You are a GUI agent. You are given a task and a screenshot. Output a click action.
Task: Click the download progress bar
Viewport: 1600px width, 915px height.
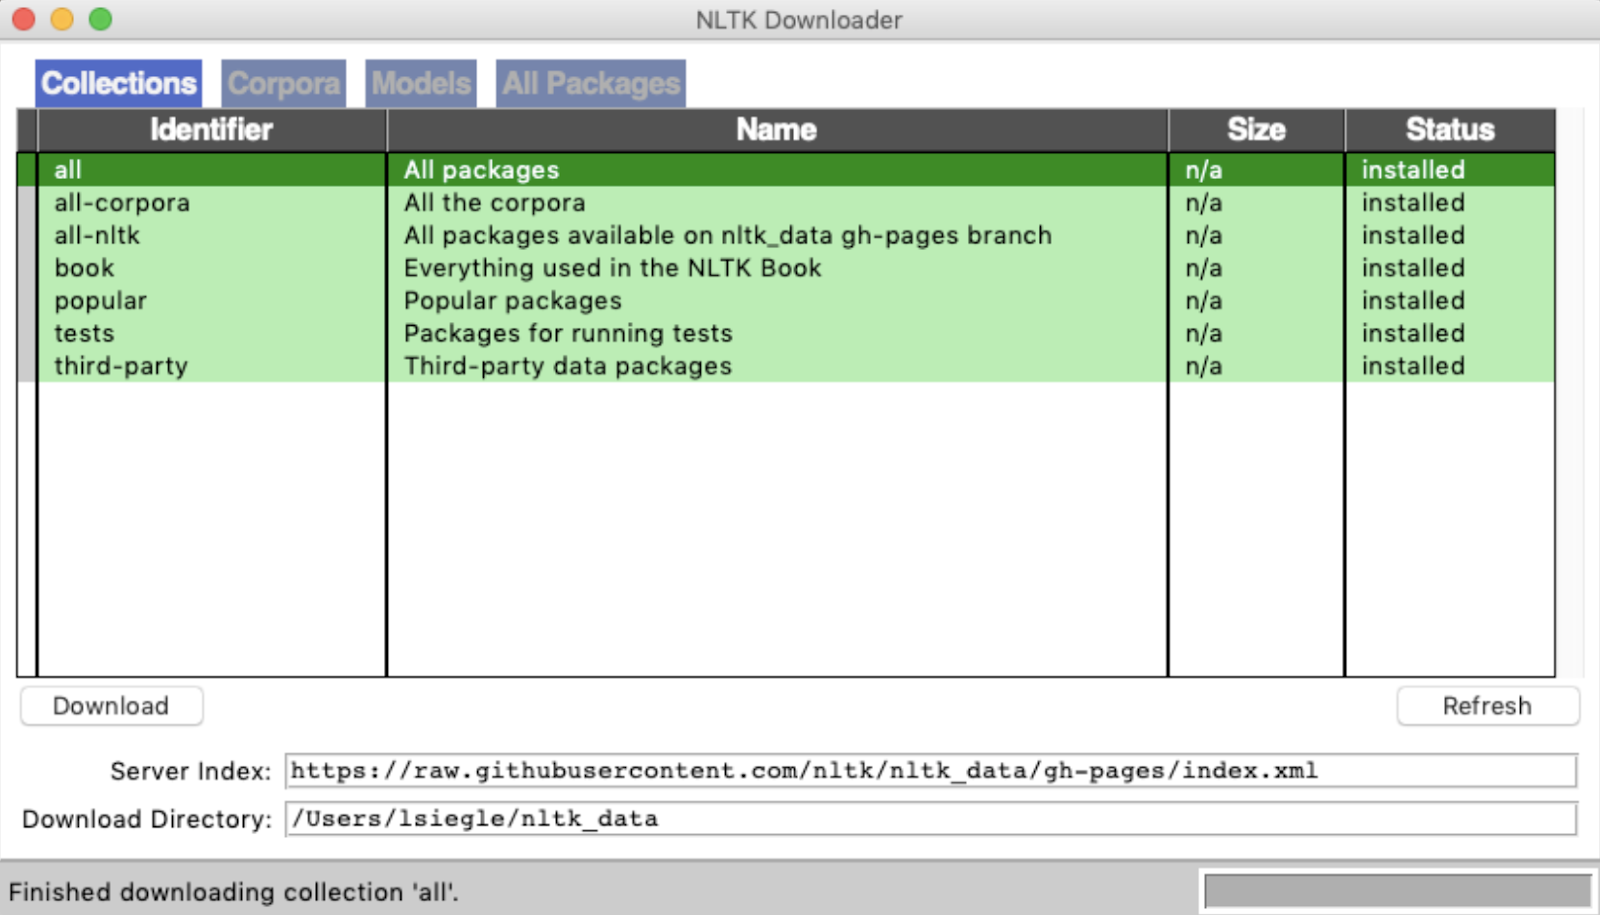coord(1397,890)
